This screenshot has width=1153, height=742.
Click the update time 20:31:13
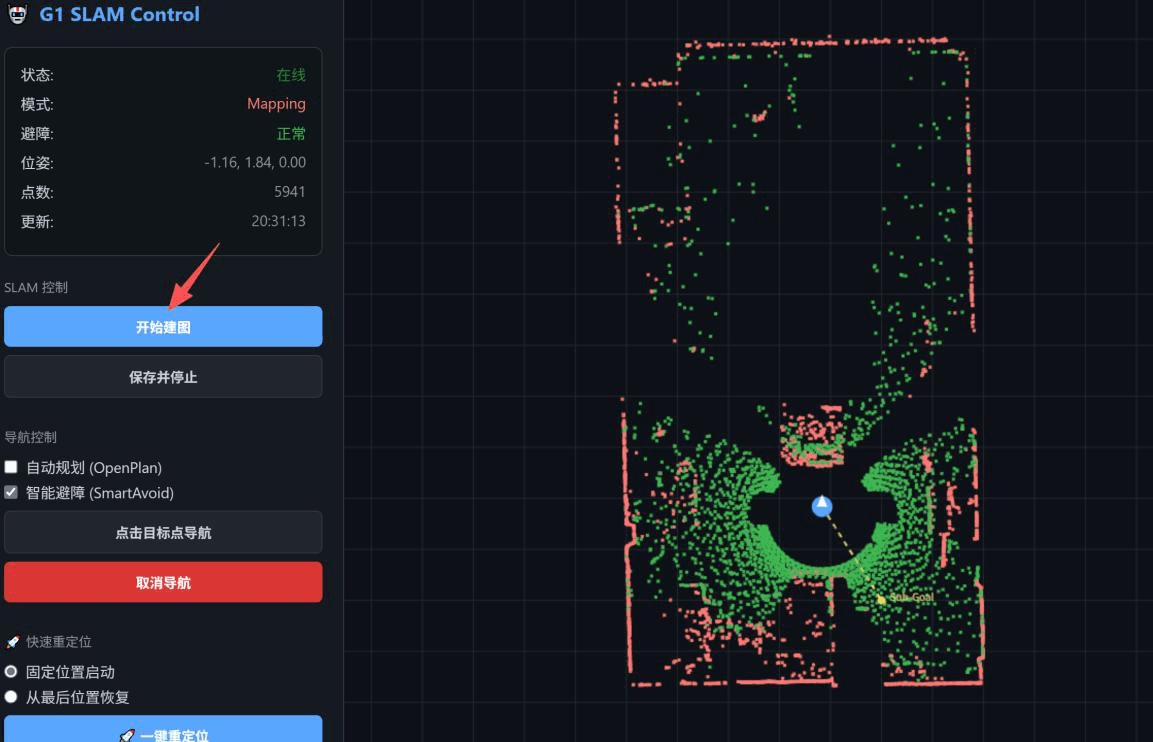pos(278,221)
